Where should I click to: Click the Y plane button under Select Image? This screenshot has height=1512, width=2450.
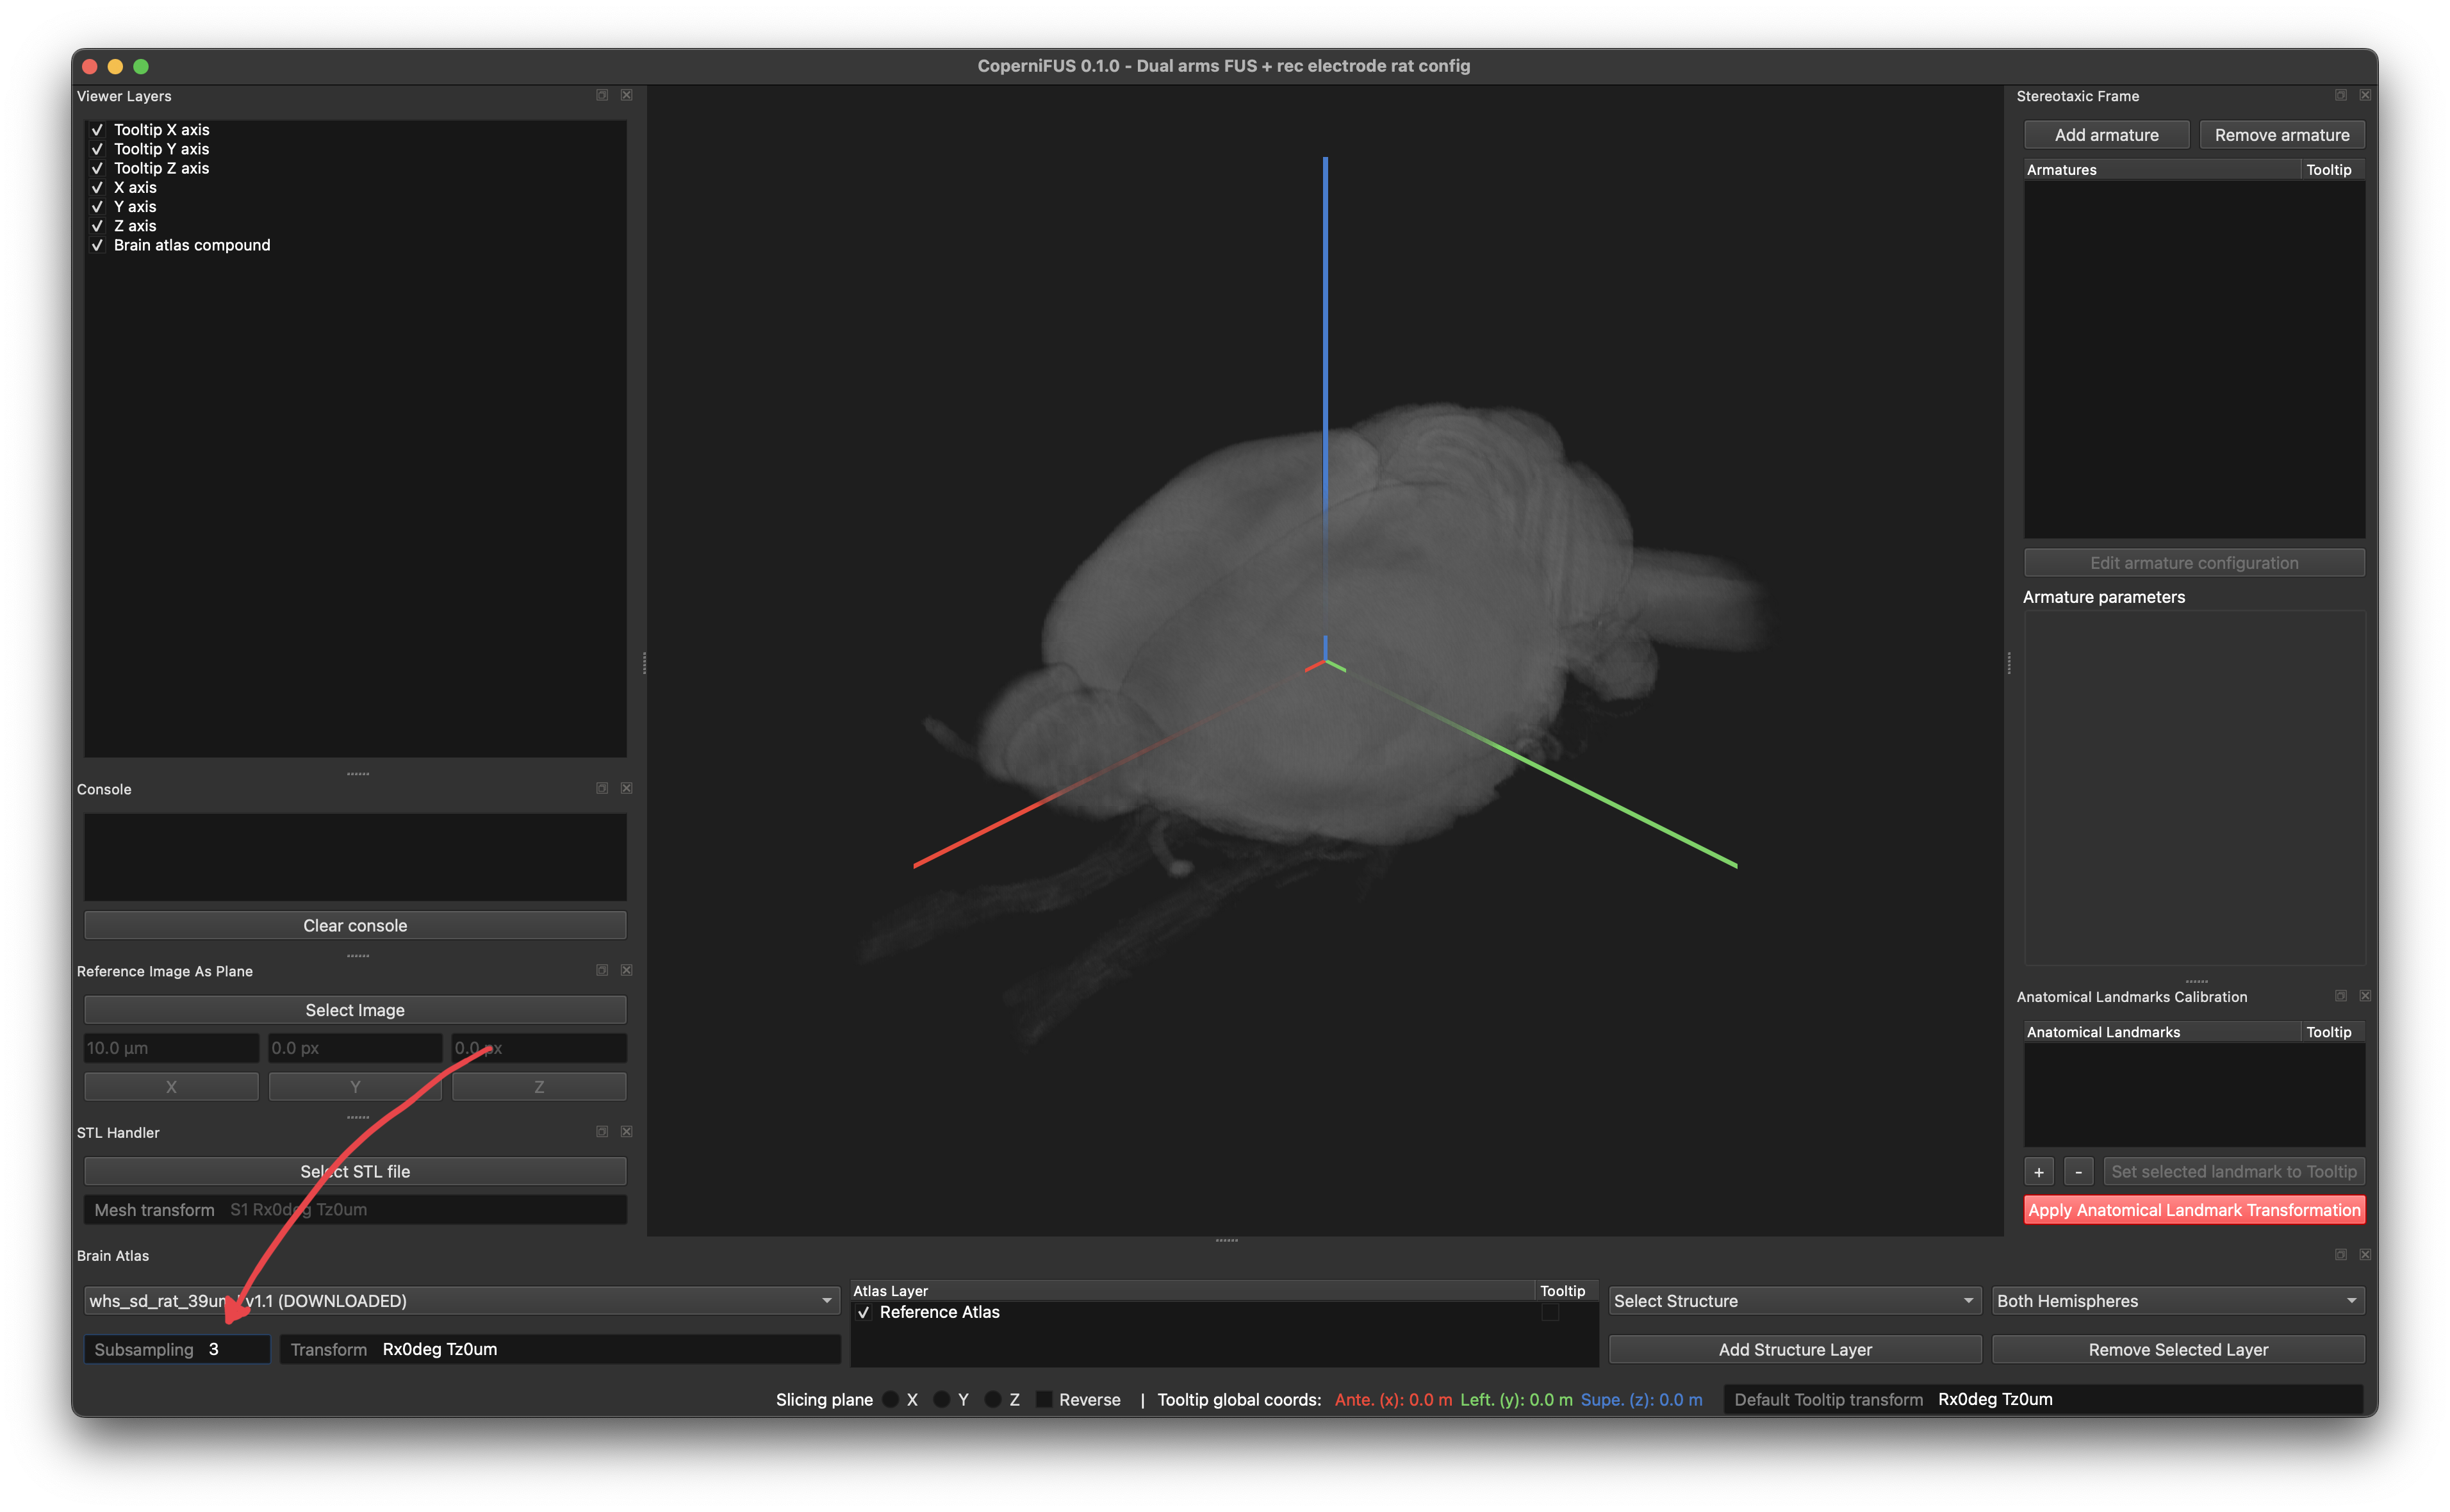tap(355, 1087)
